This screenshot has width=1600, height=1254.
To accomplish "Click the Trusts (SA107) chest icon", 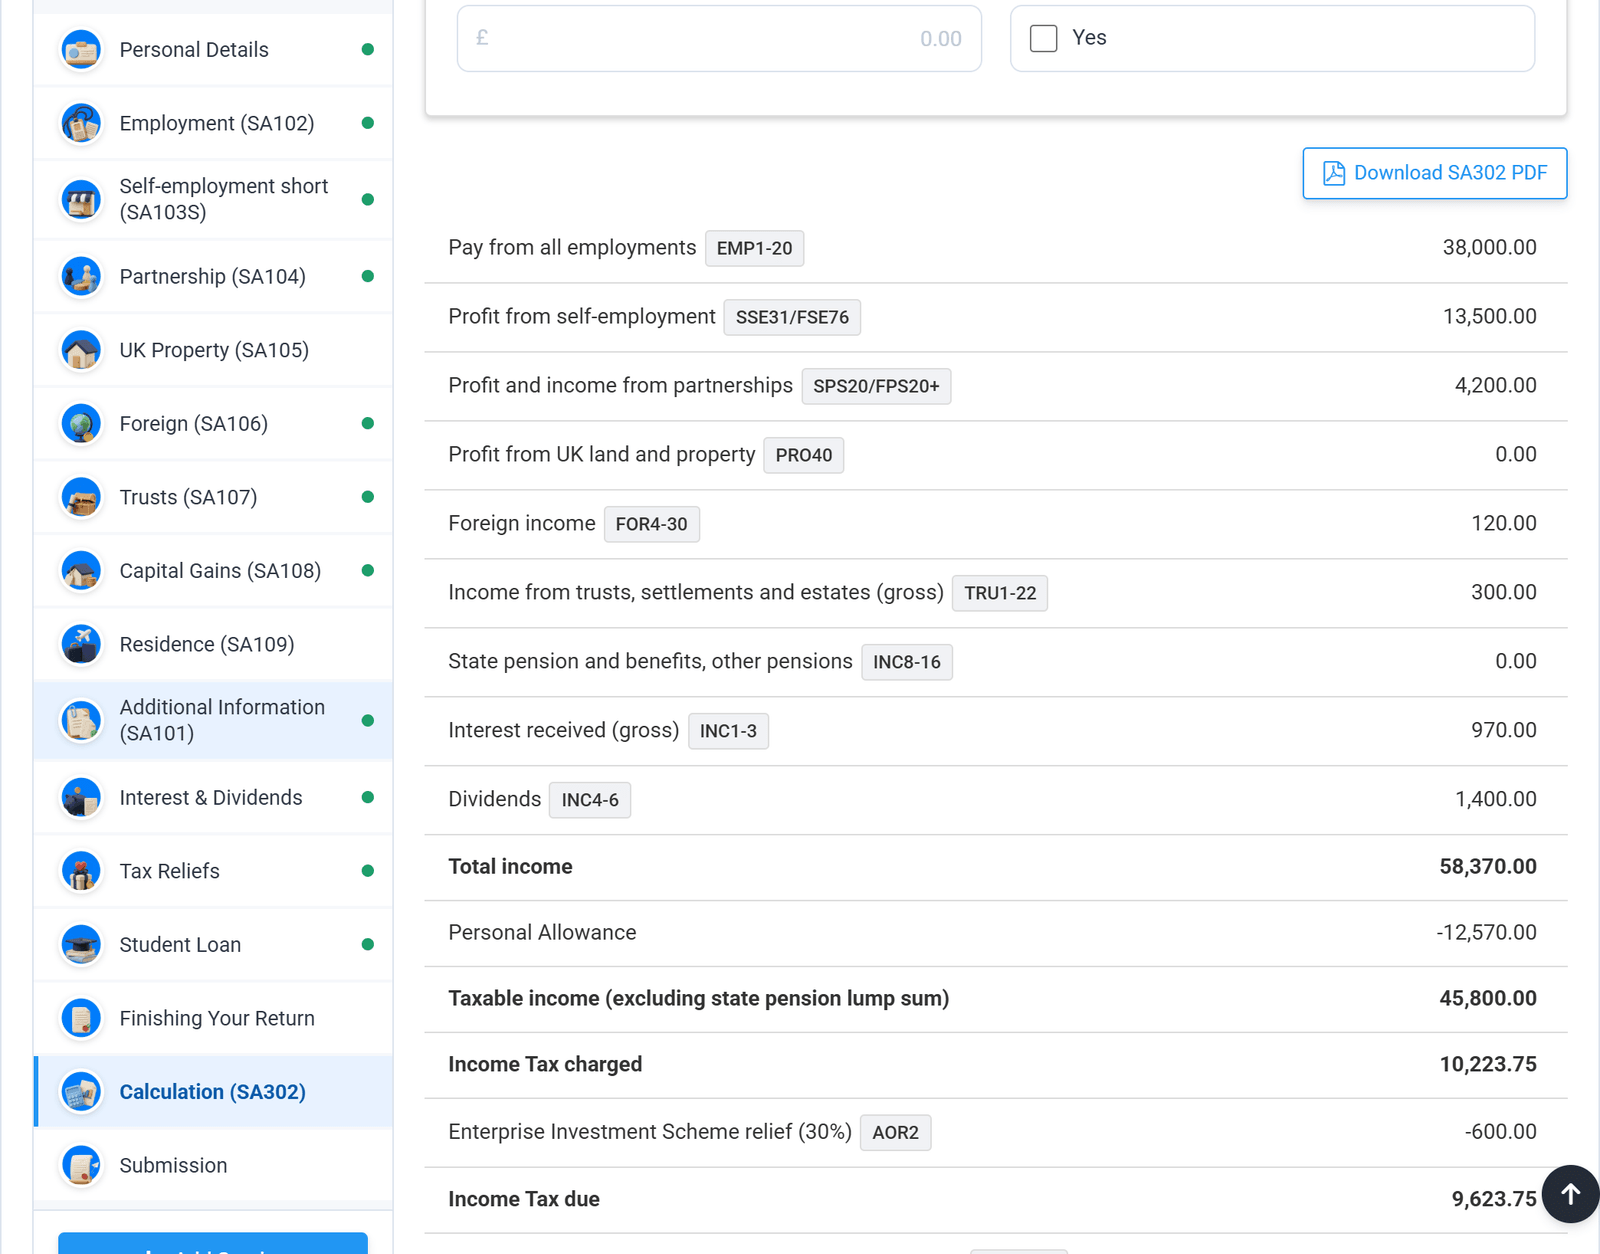I will coord(81,497).
